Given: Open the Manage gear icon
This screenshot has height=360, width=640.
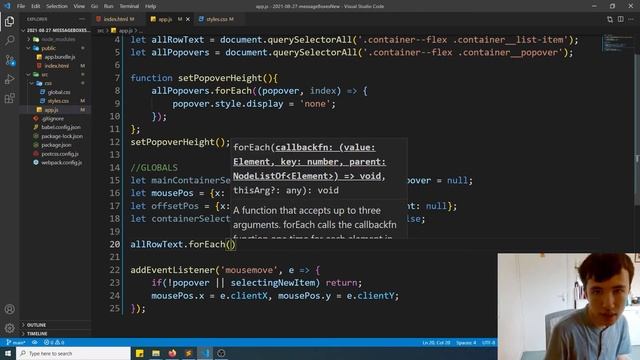Looking at the screenshot, I should pyautogui.click(x=9, y=328).
